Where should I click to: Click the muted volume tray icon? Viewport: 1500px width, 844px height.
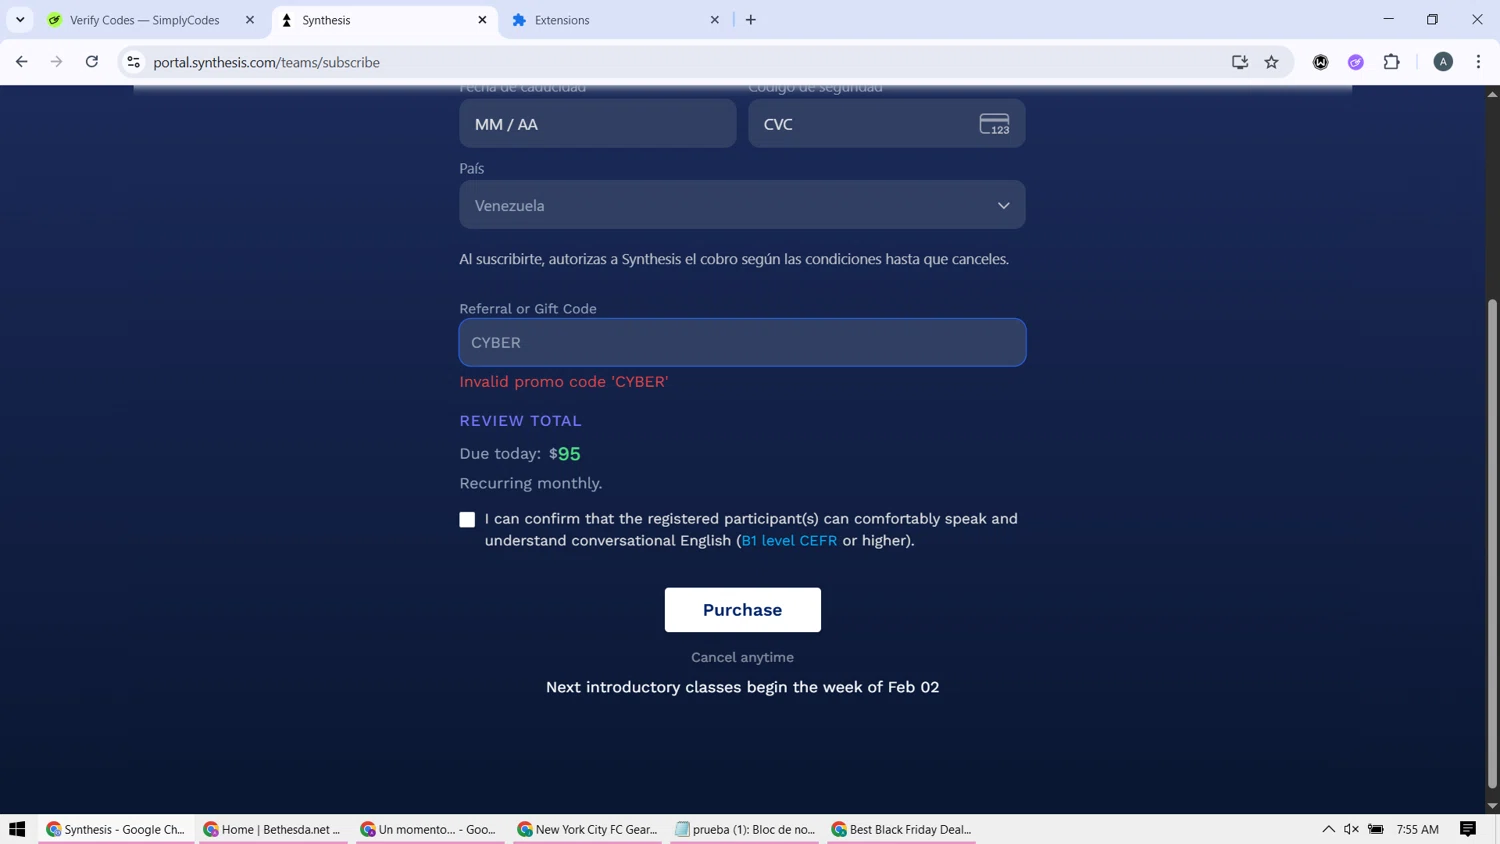[1351, 829]
